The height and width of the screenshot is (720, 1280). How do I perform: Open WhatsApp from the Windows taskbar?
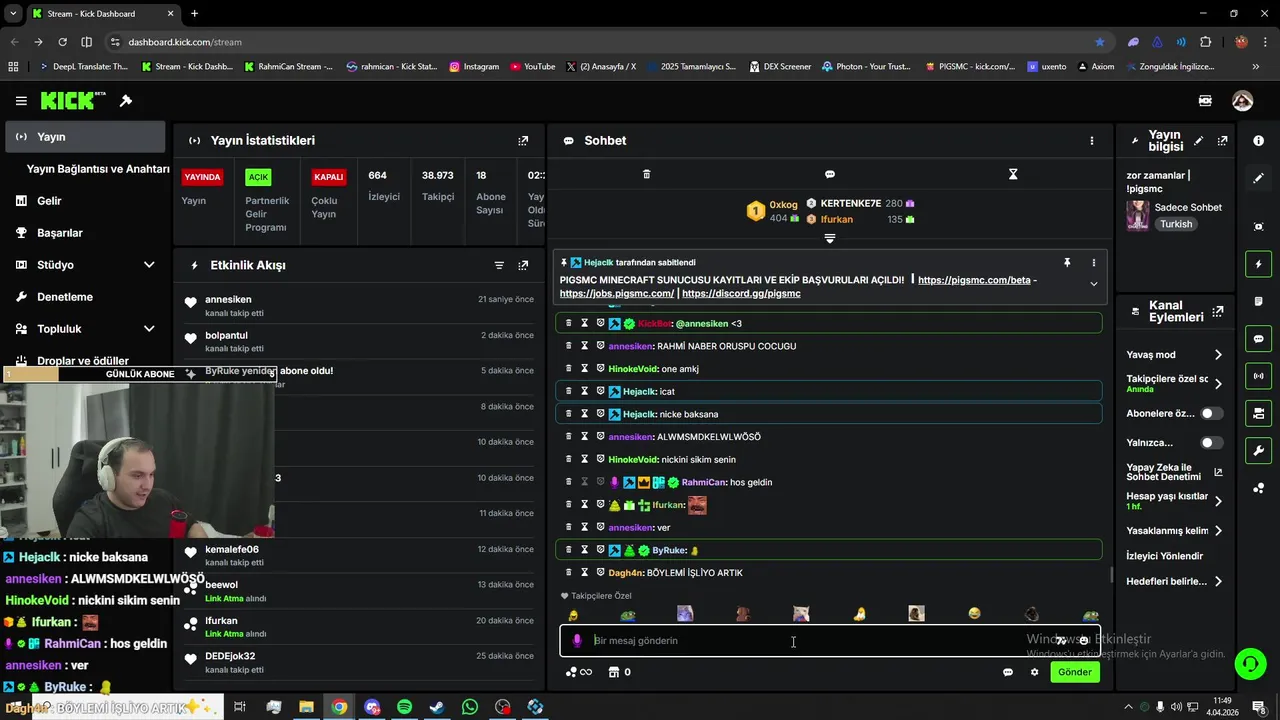tap(470, 707)
